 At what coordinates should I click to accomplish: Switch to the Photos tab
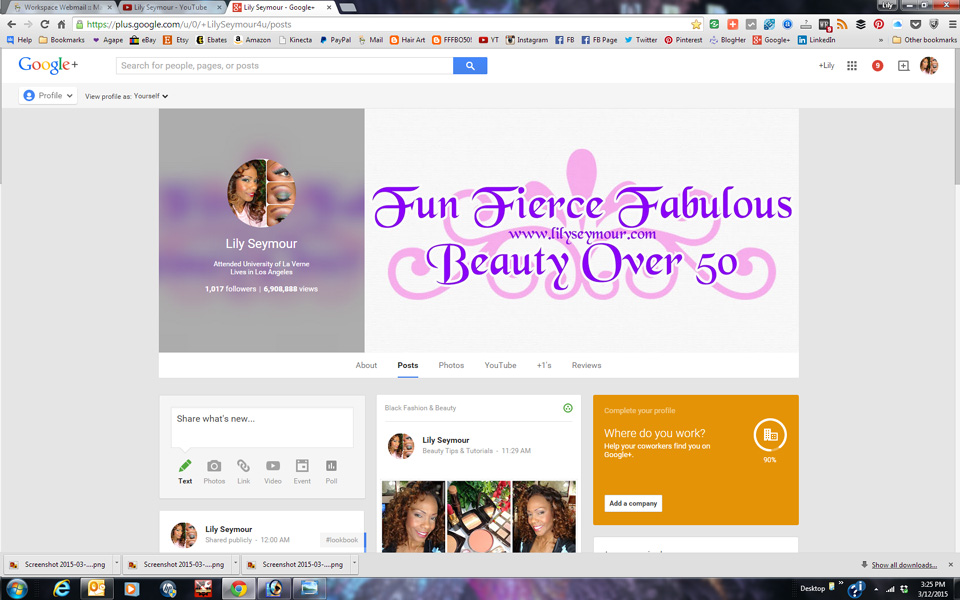(451, 365)
